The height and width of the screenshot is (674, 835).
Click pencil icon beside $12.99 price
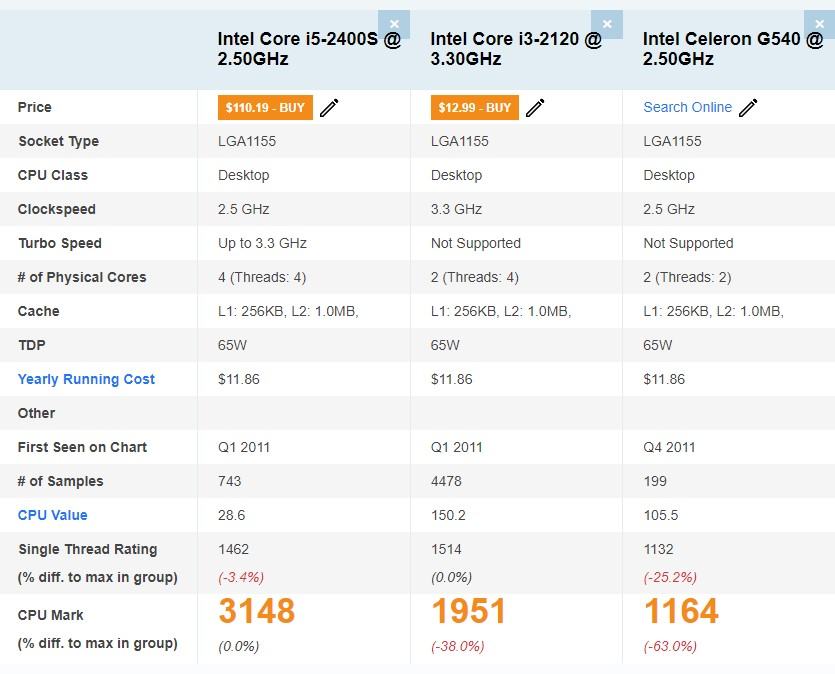point(535,108)
